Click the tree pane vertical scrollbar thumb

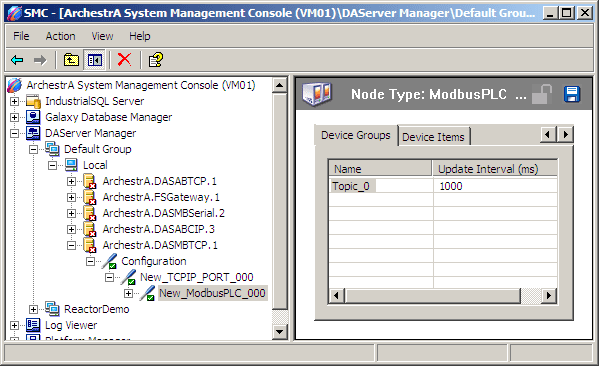(x=280, y=201)
